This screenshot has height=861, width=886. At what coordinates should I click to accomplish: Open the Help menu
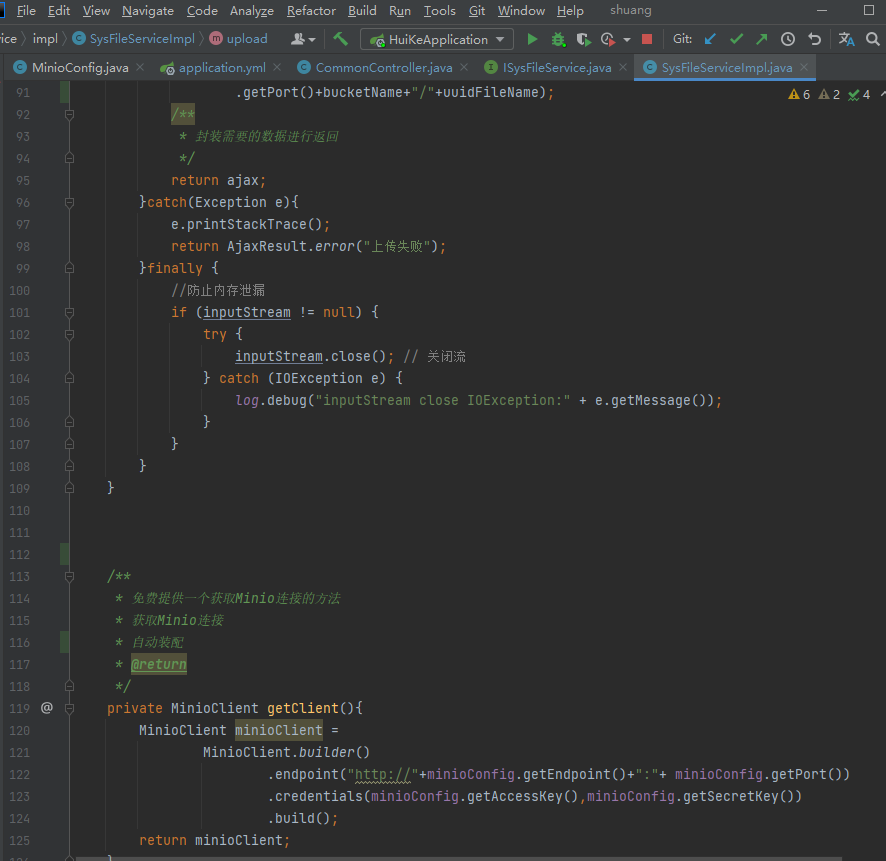[x=570, y=11]
